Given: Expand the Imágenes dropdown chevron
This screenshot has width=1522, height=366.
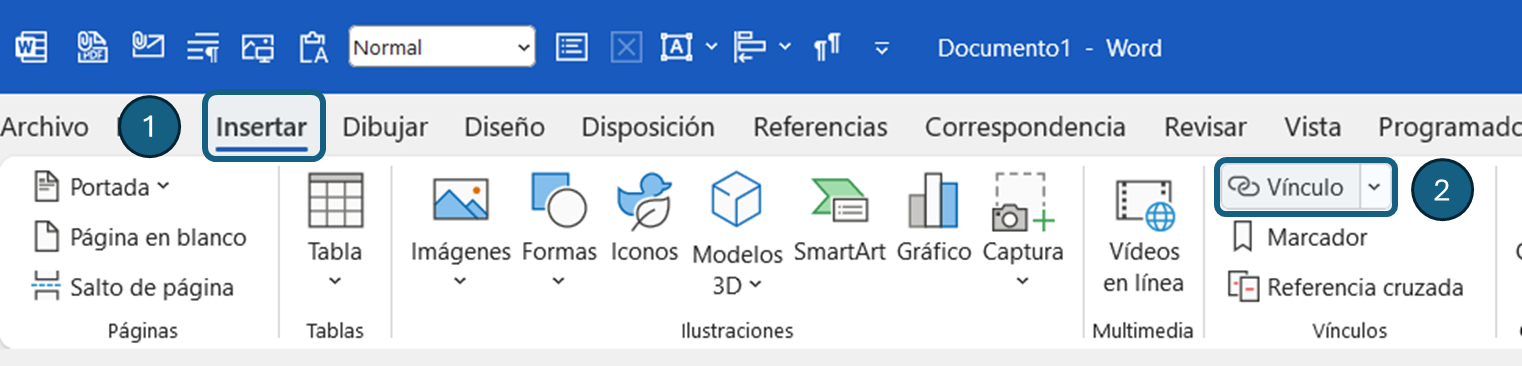Looking at the screenshot, I should click(460, 281).
